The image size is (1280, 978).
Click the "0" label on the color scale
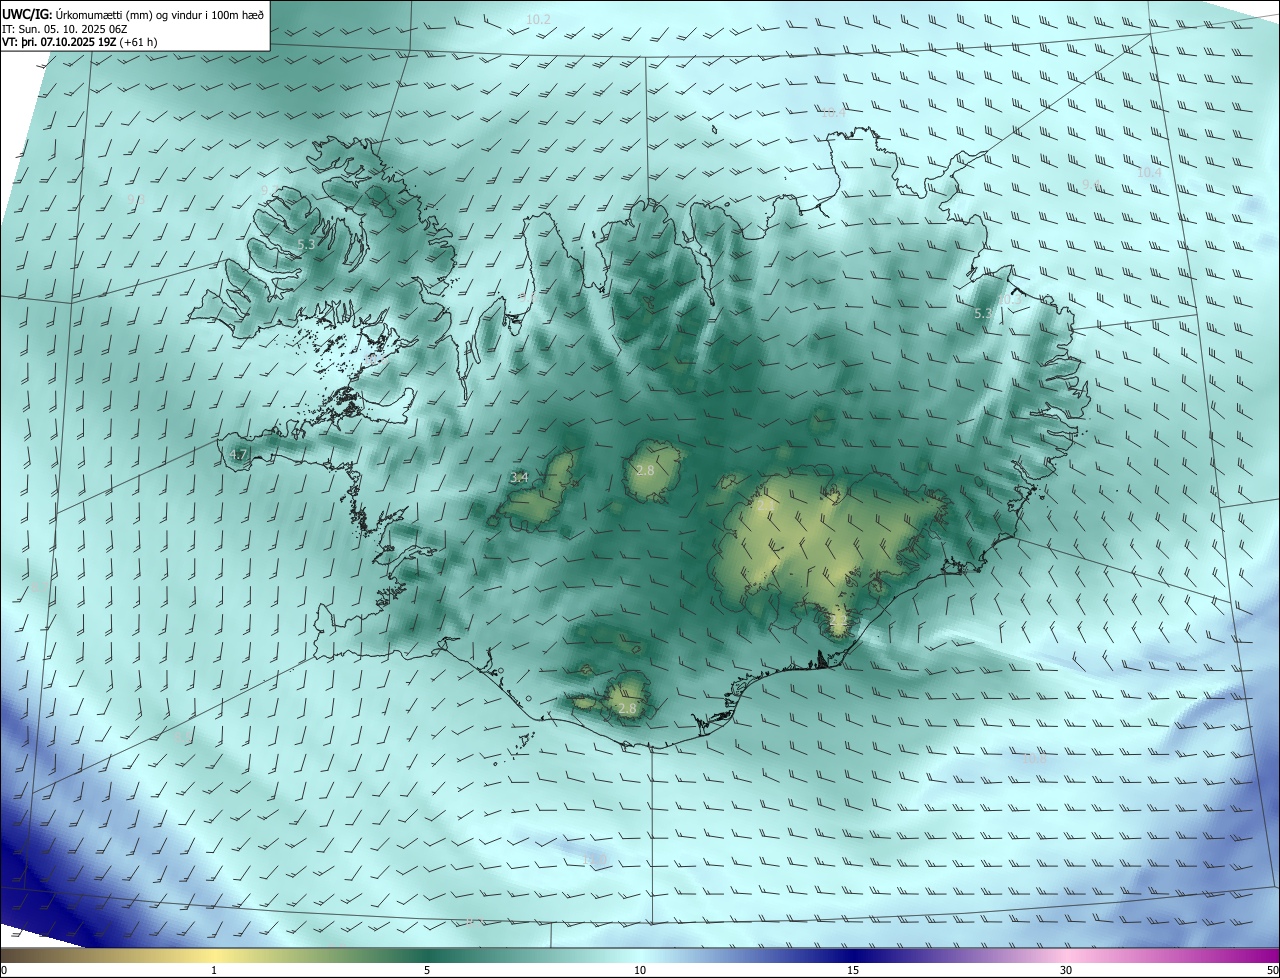4,970
